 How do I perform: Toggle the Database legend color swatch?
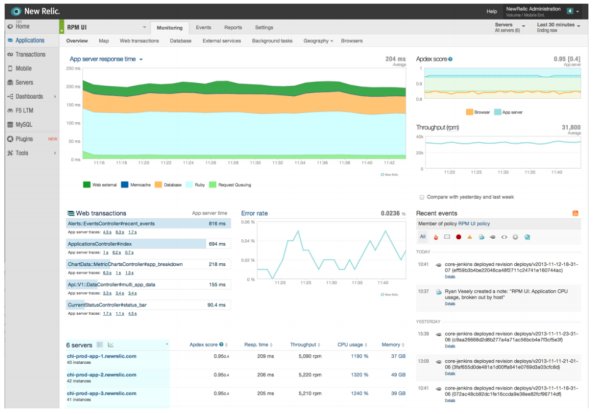158,185
